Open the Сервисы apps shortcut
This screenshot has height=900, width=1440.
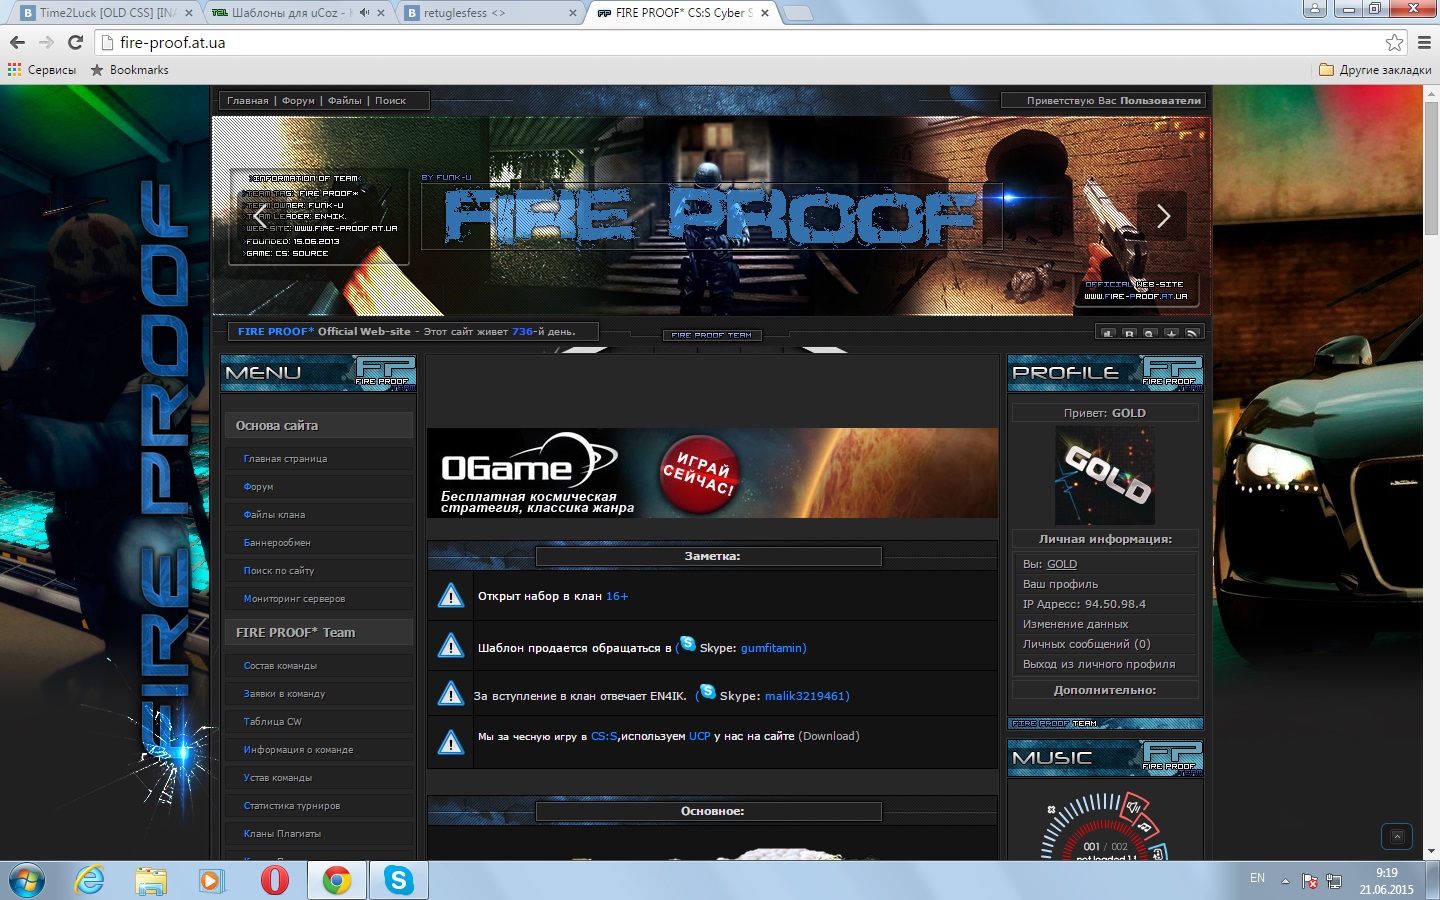pos(42,70)
